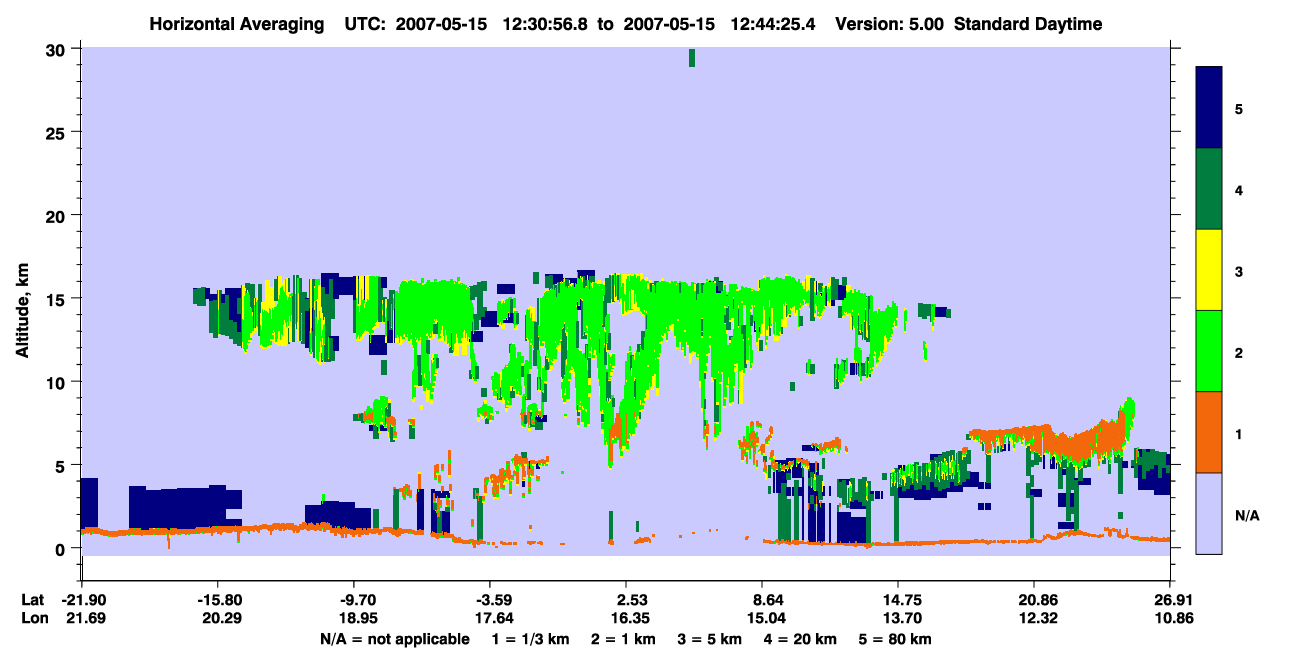This screenshot has height=667, width=1300.
Task: Click the lavender N/A legend swatch
Action: [1209, 513]
